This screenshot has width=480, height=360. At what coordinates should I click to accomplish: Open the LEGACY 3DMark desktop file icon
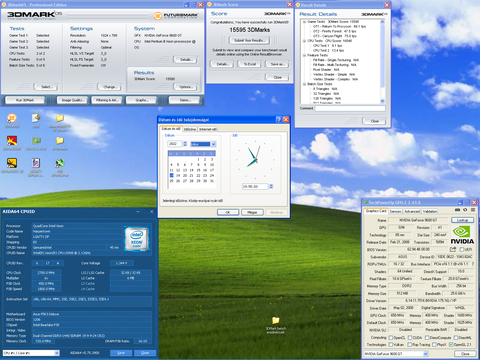click(x=36, y=164)
